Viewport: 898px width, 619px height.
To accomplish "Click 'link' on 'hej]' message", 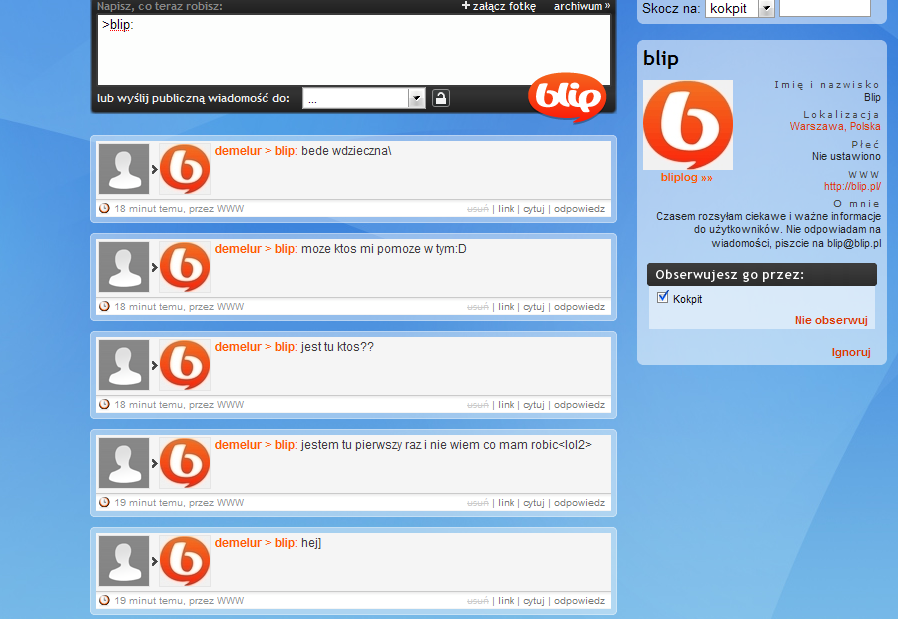I will (506, 601).
